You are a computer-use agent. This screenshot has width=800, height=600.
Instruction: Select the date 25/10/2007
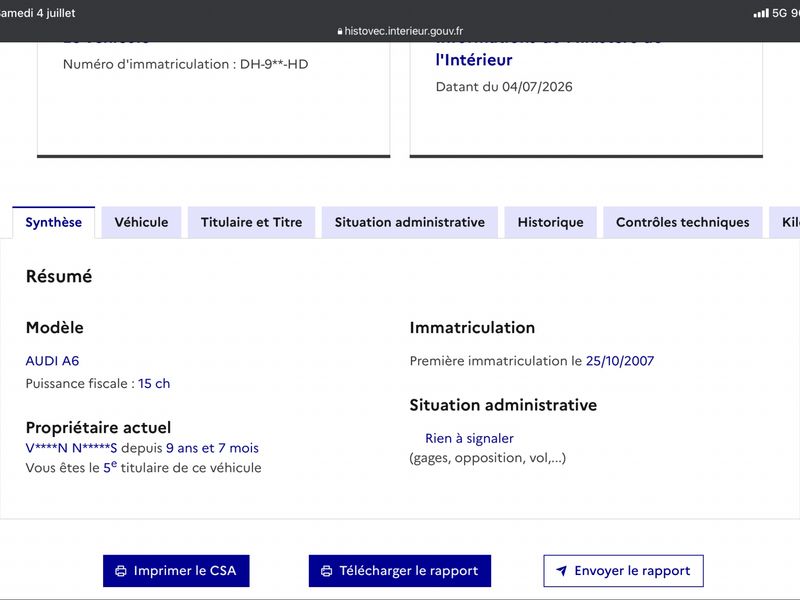[x=620, y=361]
